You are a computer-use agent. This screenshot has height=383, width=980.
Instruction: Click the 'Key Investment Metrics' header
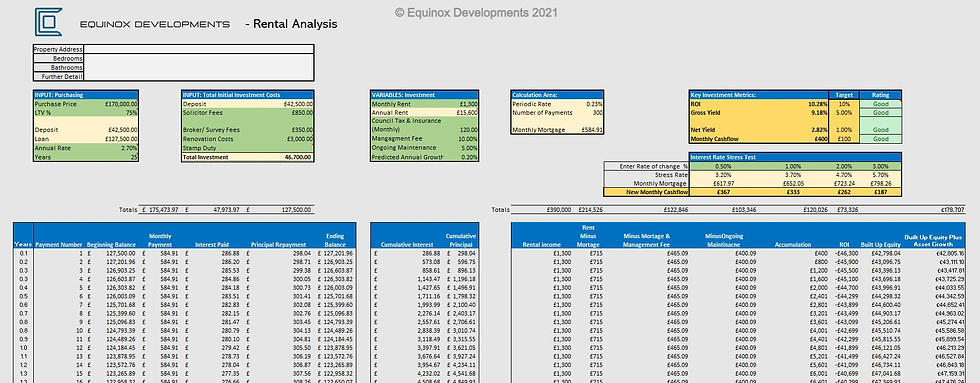pos(759,95)
